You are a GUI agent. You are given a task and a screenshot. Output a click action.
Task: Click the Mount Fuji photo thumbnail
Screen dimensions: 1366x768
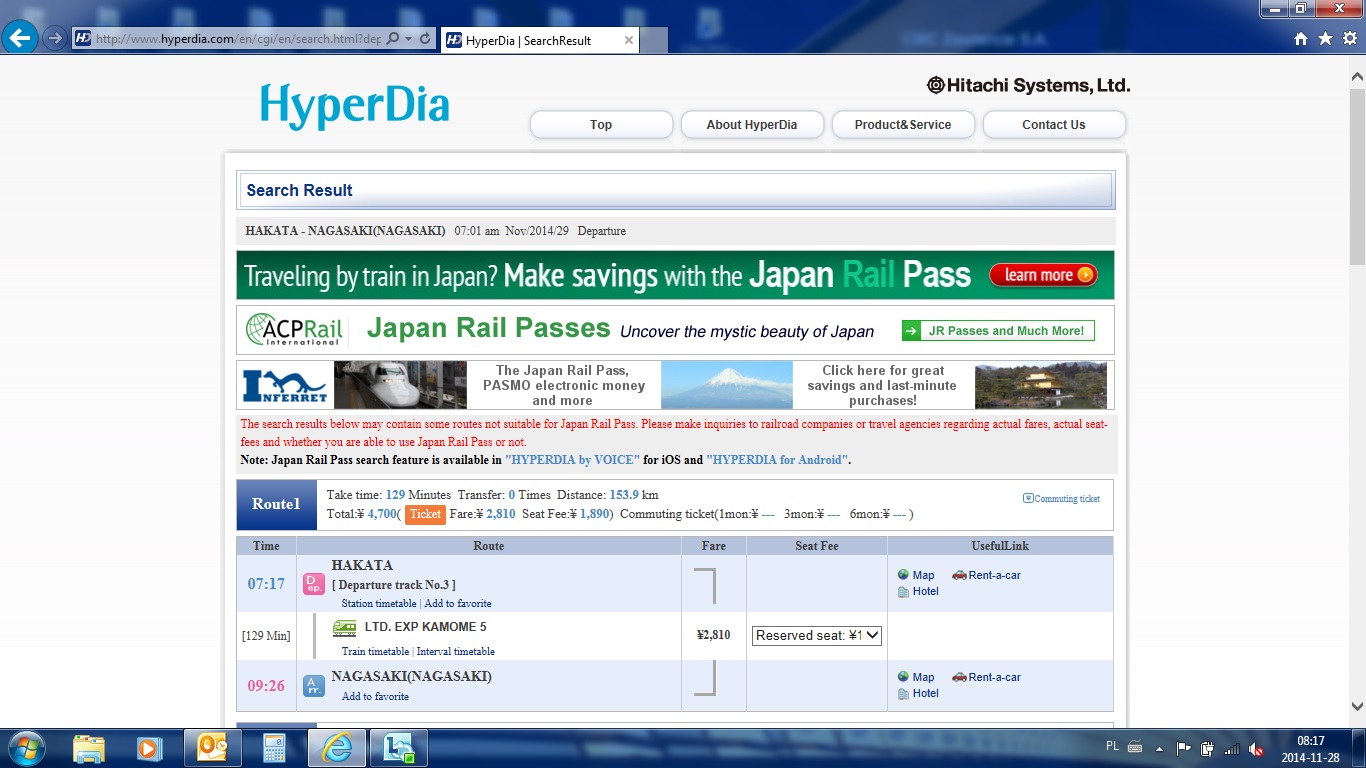pyautogui.click(x=727, y=385)
